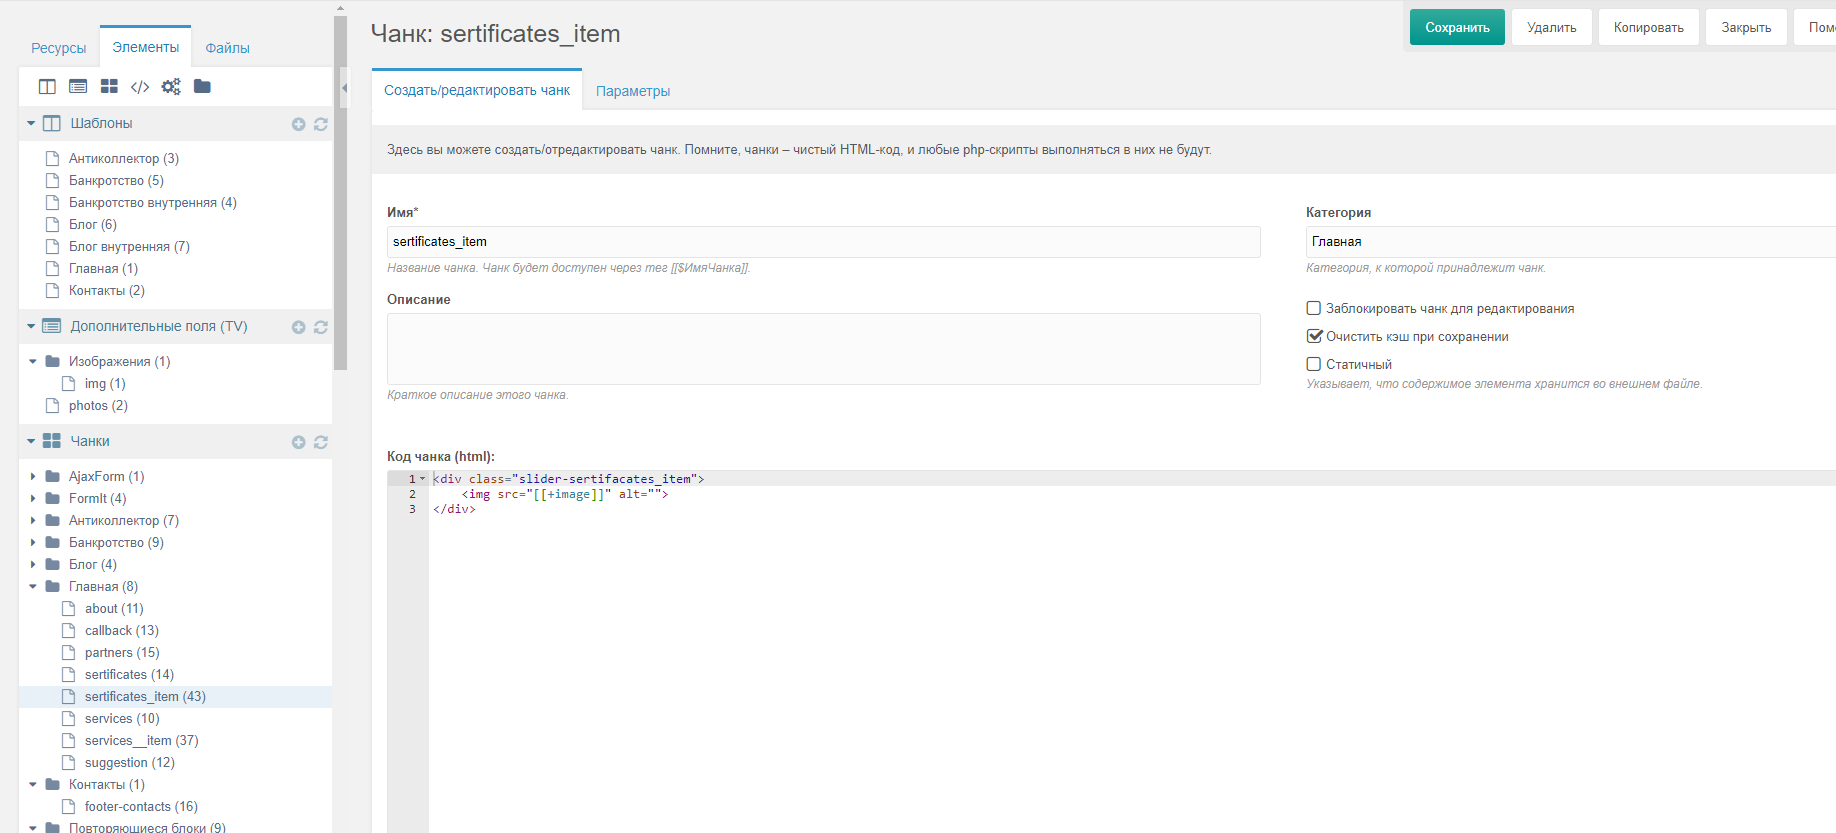This screenshot has width=1836, height=833.
Task: Expand the Блог (4) chunk folder
Action: [x=33, y=564]
